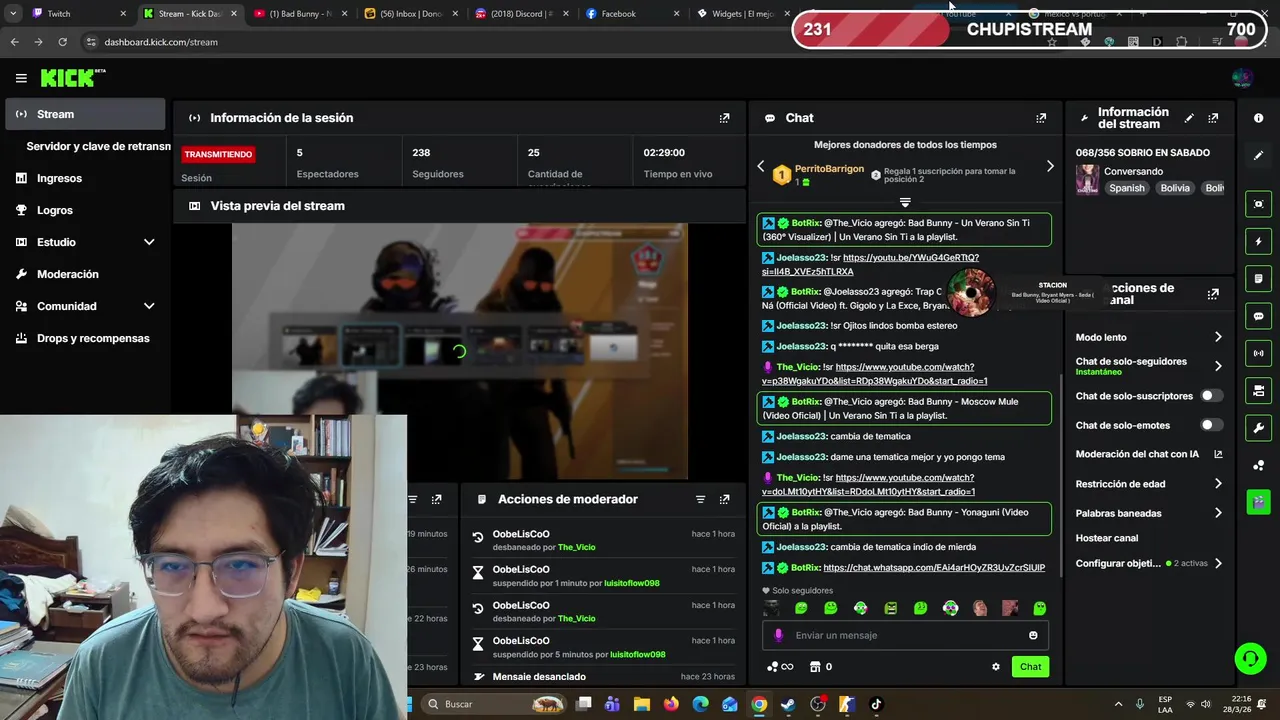
Task: Open OBS Studio from the taskbar
Action: click(818, 704)
